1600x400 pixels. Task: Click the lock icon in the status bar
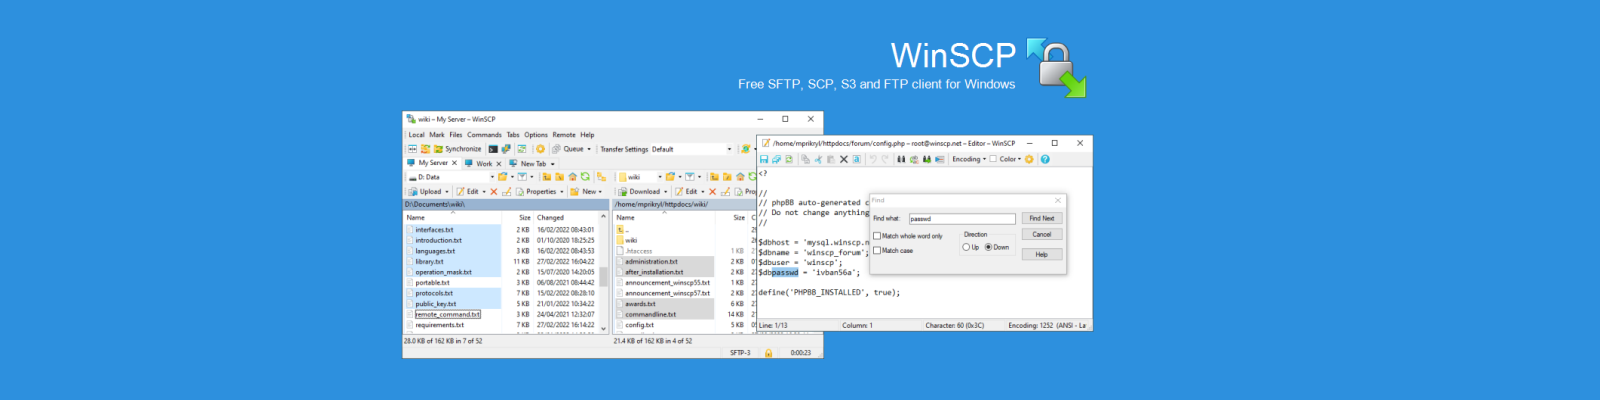coord(768,353)
